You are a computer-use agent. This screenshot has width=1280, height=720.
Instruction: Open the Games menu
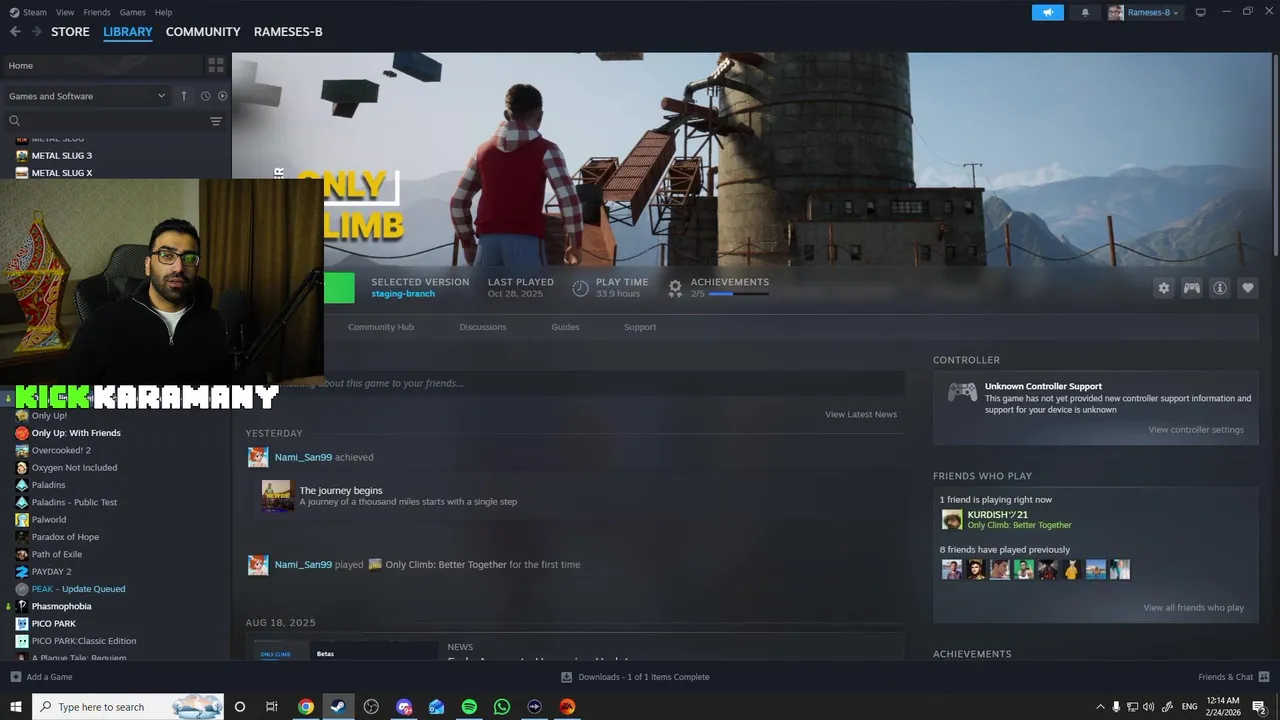(x=132, y=12)
